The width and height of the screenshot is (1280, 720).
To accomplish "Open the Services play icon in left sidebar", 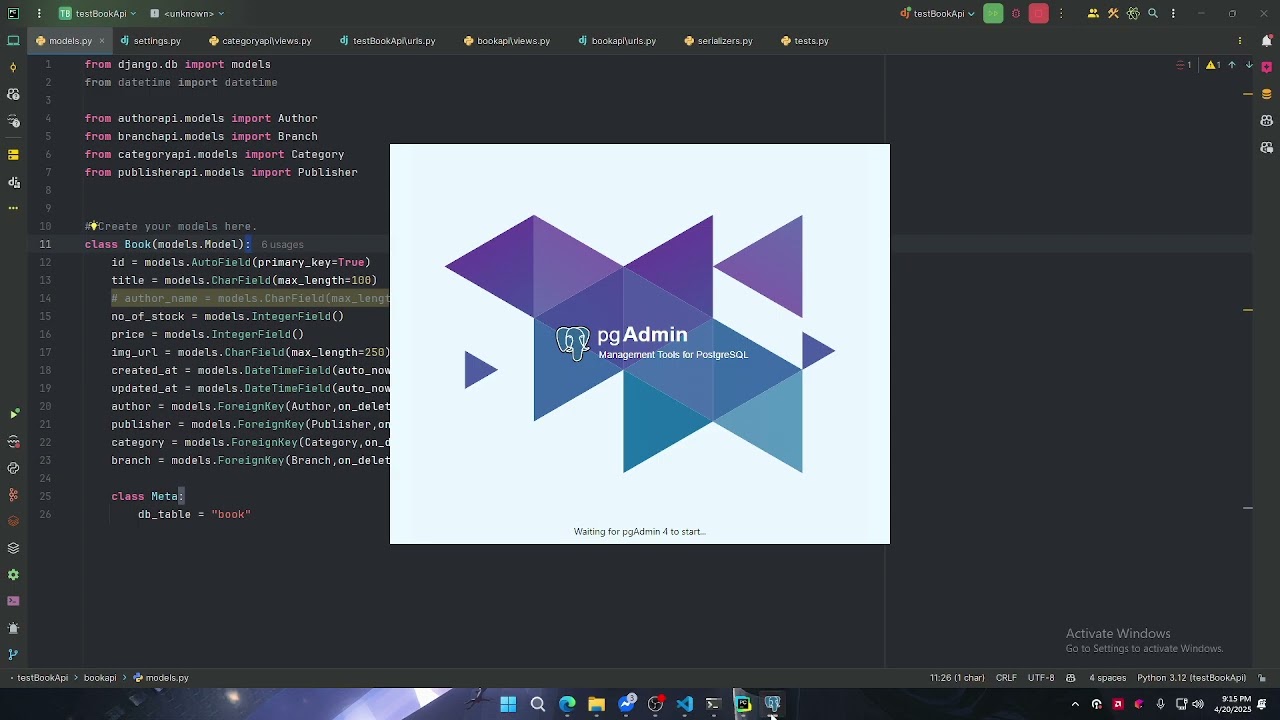I will tap(13, 414).
